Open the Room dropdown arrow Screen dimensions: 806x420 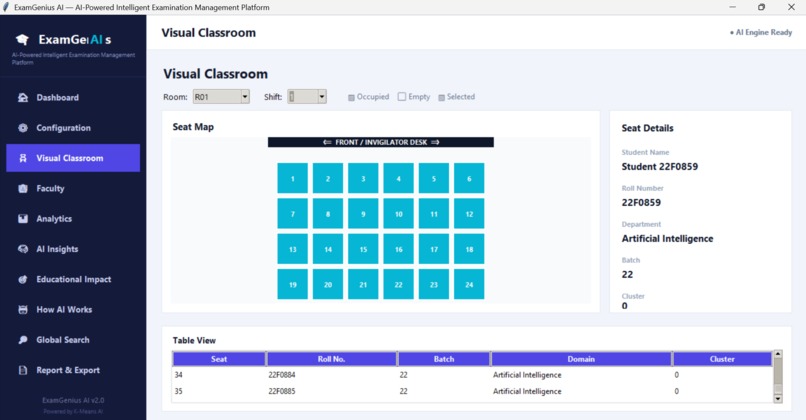(245, 97)
